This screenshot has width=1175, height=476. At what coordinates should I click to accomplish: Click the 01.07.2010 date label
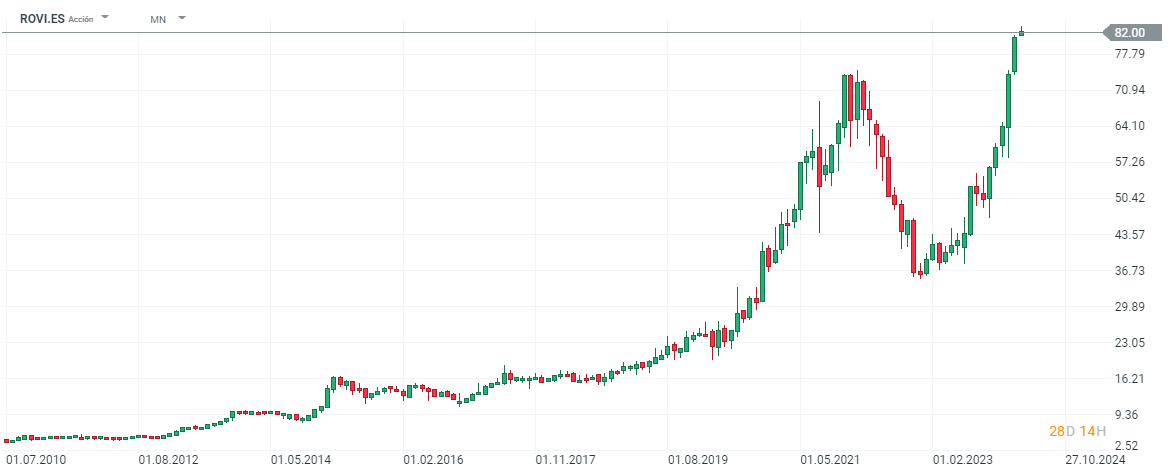click(x=37, y=461)
